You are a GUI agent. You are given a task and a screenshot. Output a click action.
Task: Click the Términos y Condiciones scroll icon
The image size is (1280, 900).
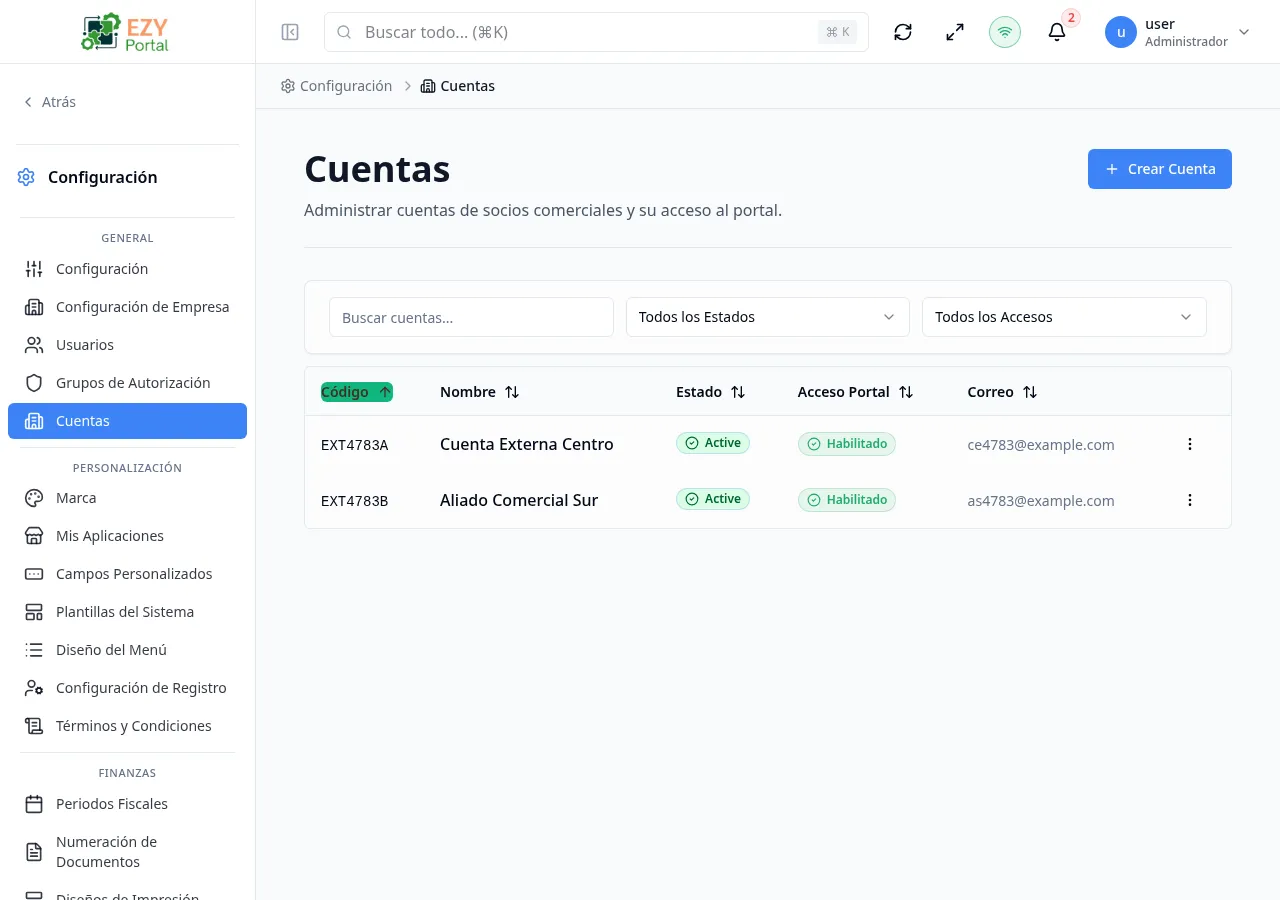(34, 726)
